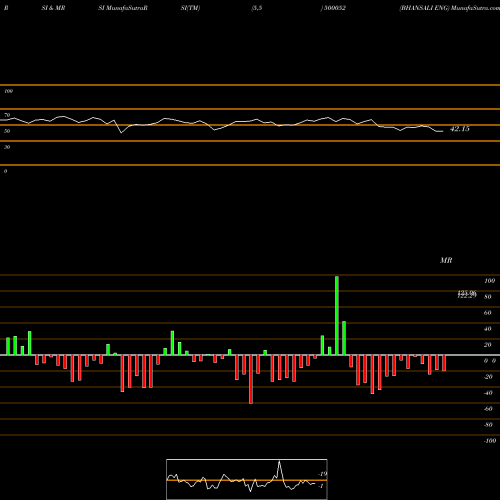Viewport: 500px width, 500px height.
Task: Click the tallest green MRSI bar
Action: (337, 315)
